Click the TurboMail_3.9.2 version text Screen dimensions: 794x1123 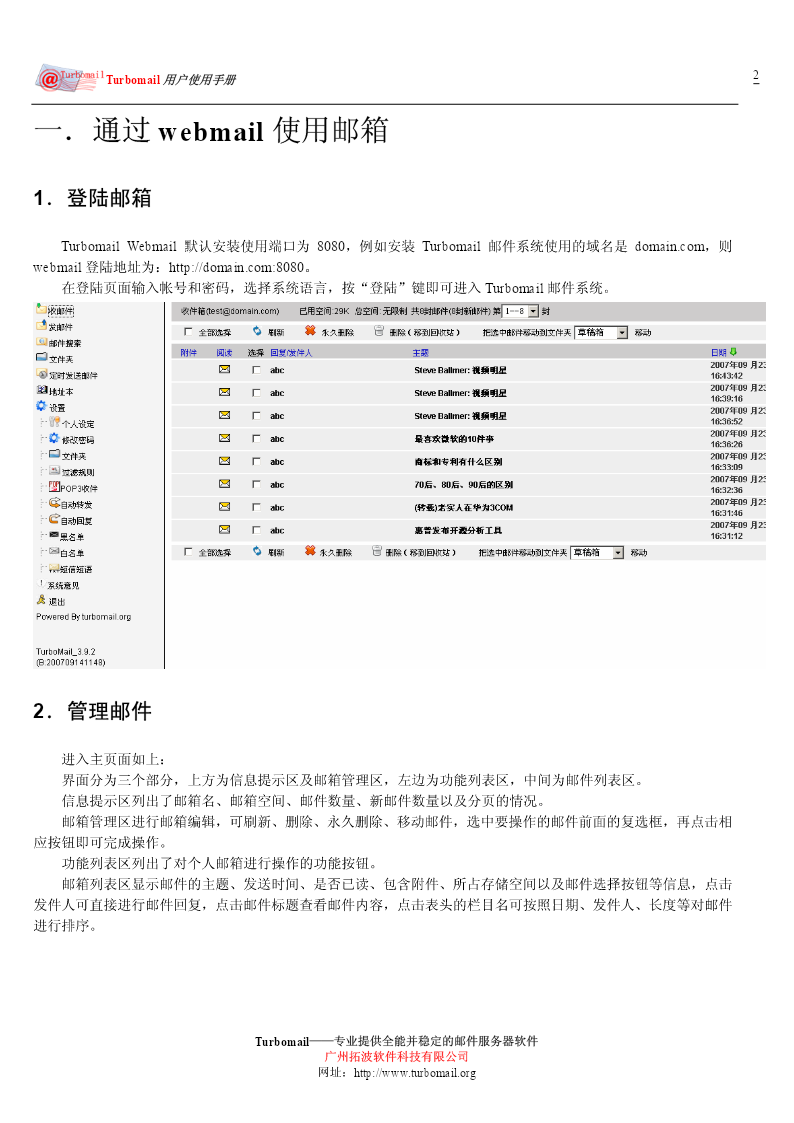tap(65, 652)
